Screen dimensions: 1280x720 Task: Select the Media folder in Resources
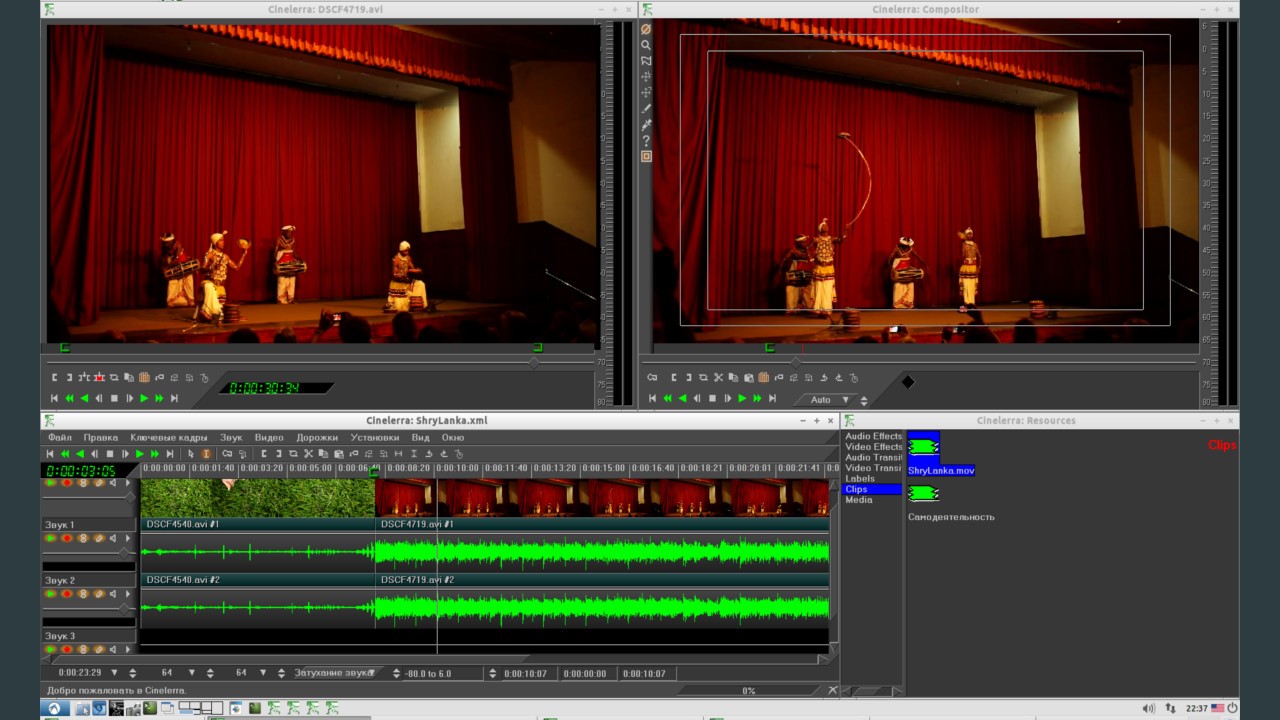(859, 500)
